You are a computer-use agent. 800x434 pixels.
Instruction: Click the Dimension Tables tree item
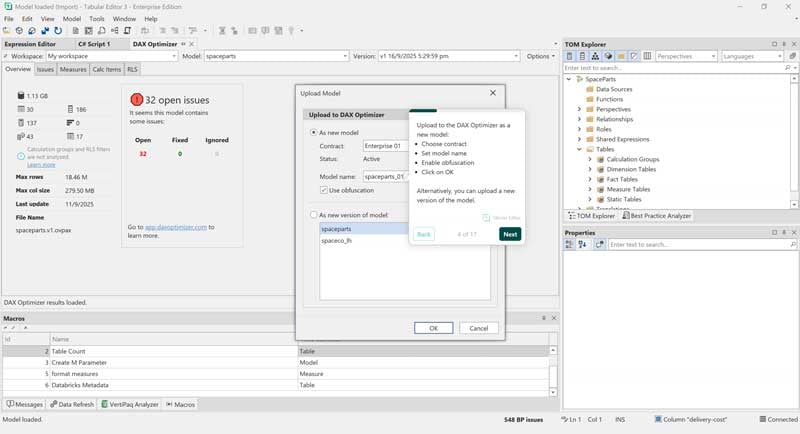(631, 169)
